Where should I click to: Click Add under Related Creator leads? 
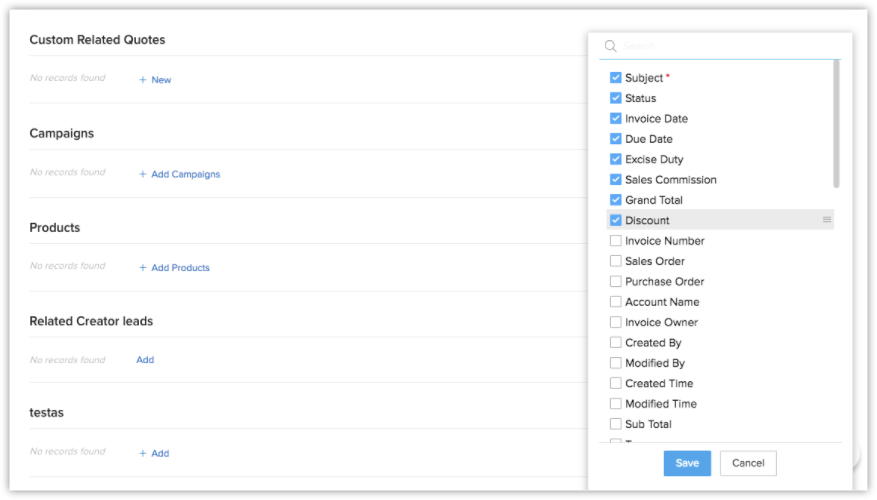(x=145, y=360)
